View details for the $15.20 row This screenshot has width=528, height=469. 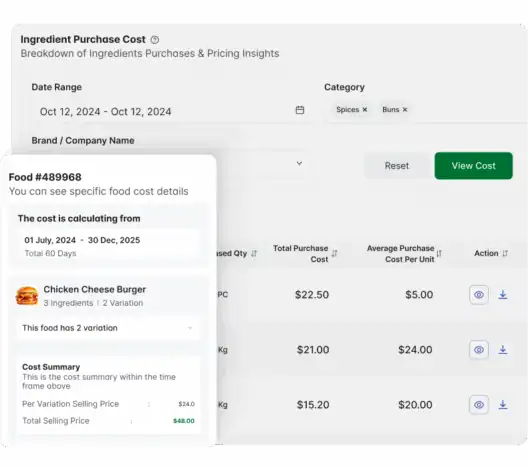479,405
